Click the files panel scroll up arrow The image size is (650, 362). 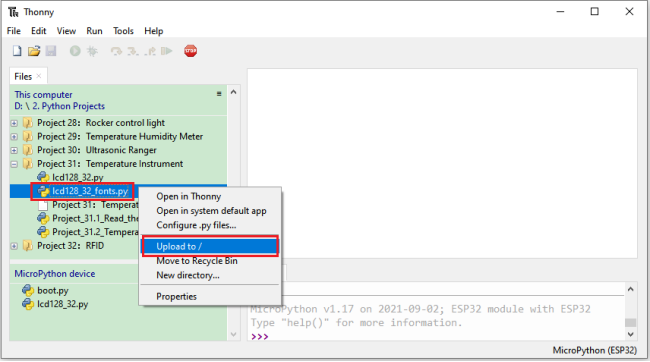pos(233,92)
